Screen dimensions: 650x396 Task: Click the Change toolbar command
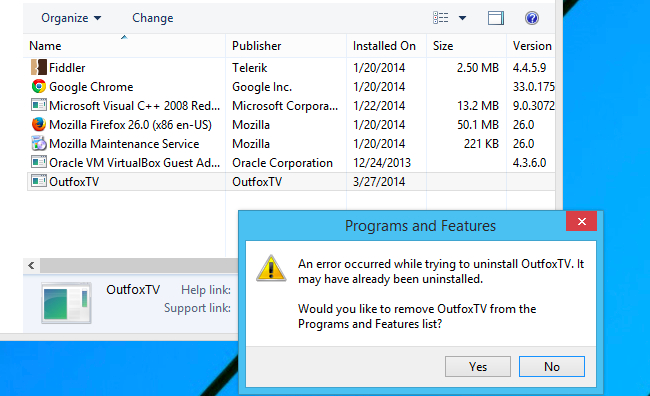pos(153,18)
